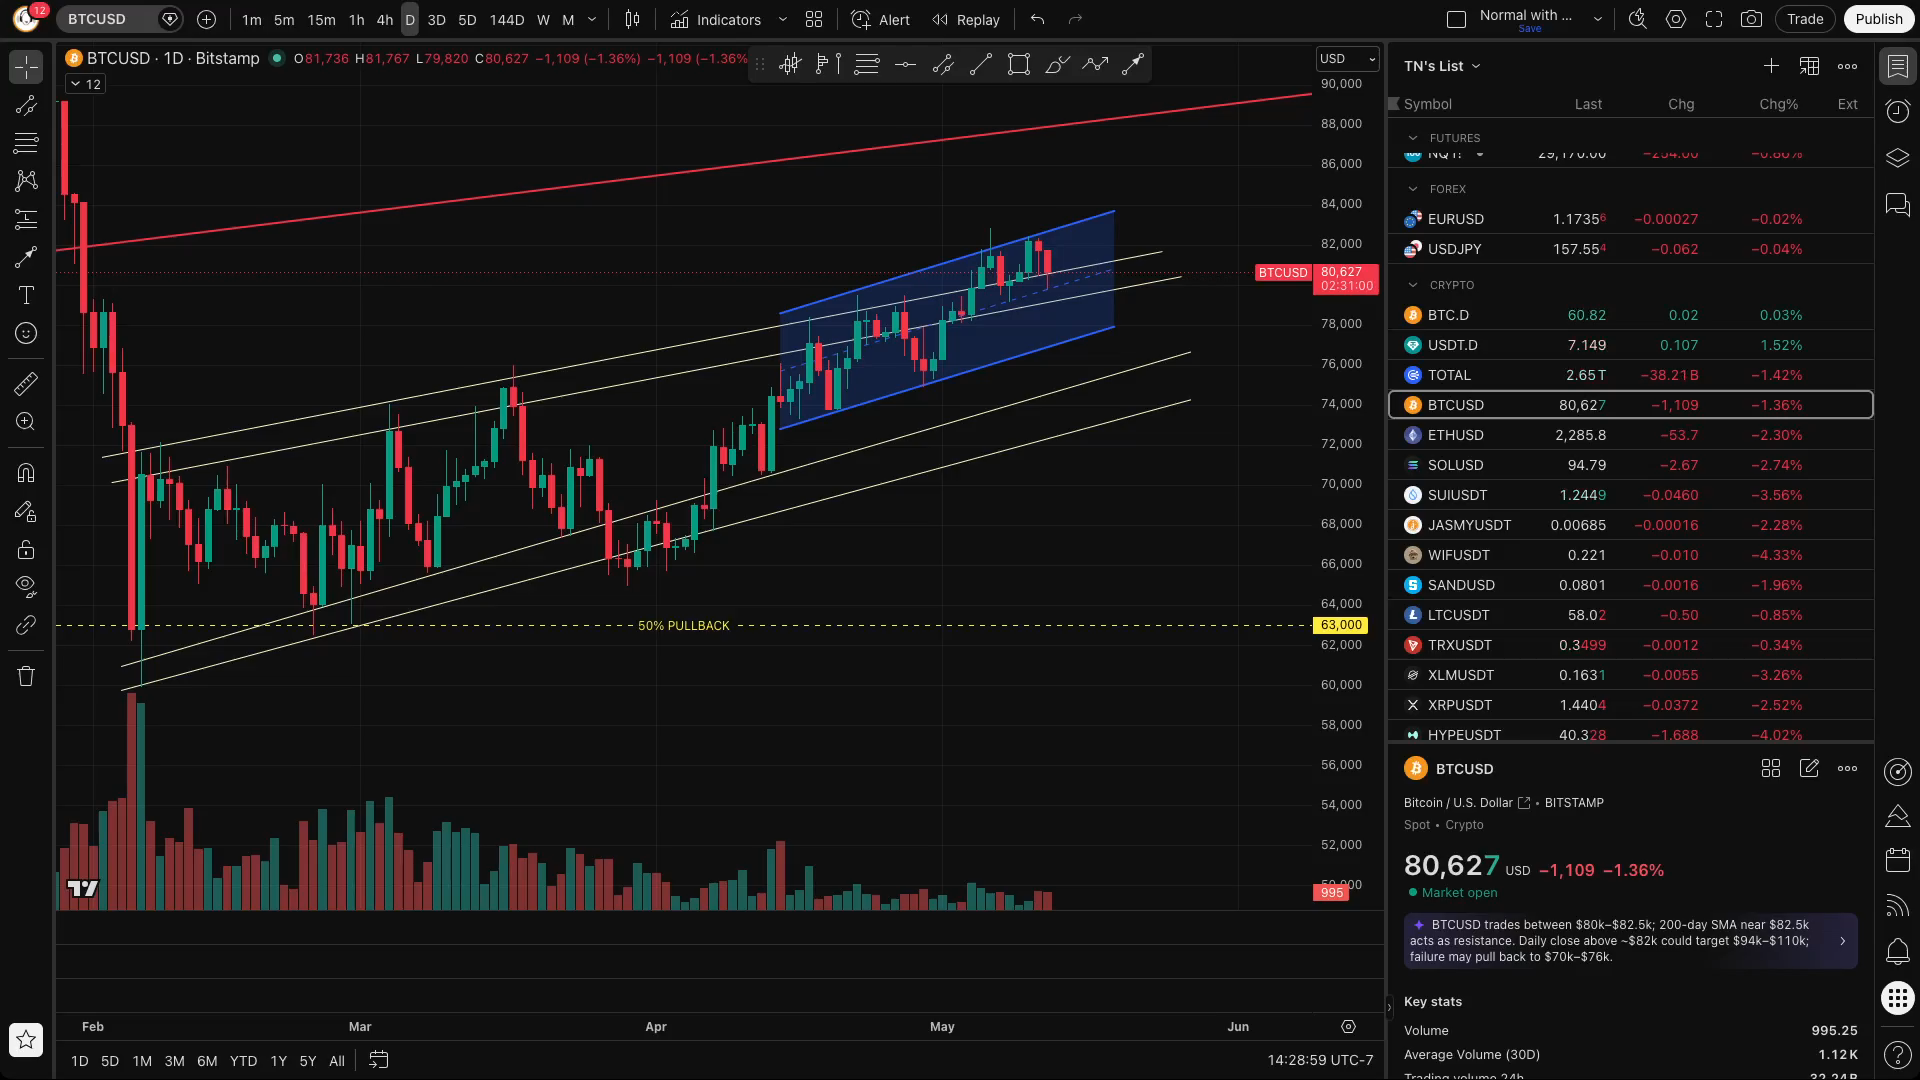Take a chart snapshot with camera icon
Image resolution: width=1920 pixels, height=1080 pixels.
(1751, 19)
